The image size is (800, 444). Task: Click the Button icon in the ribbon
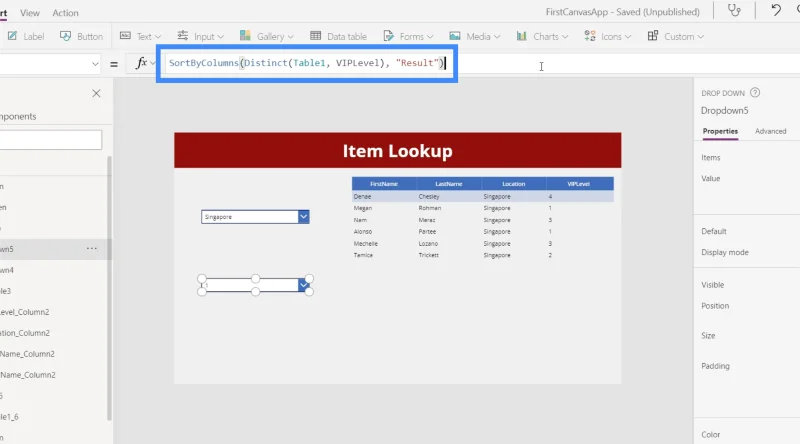click(x=65, y=36)
